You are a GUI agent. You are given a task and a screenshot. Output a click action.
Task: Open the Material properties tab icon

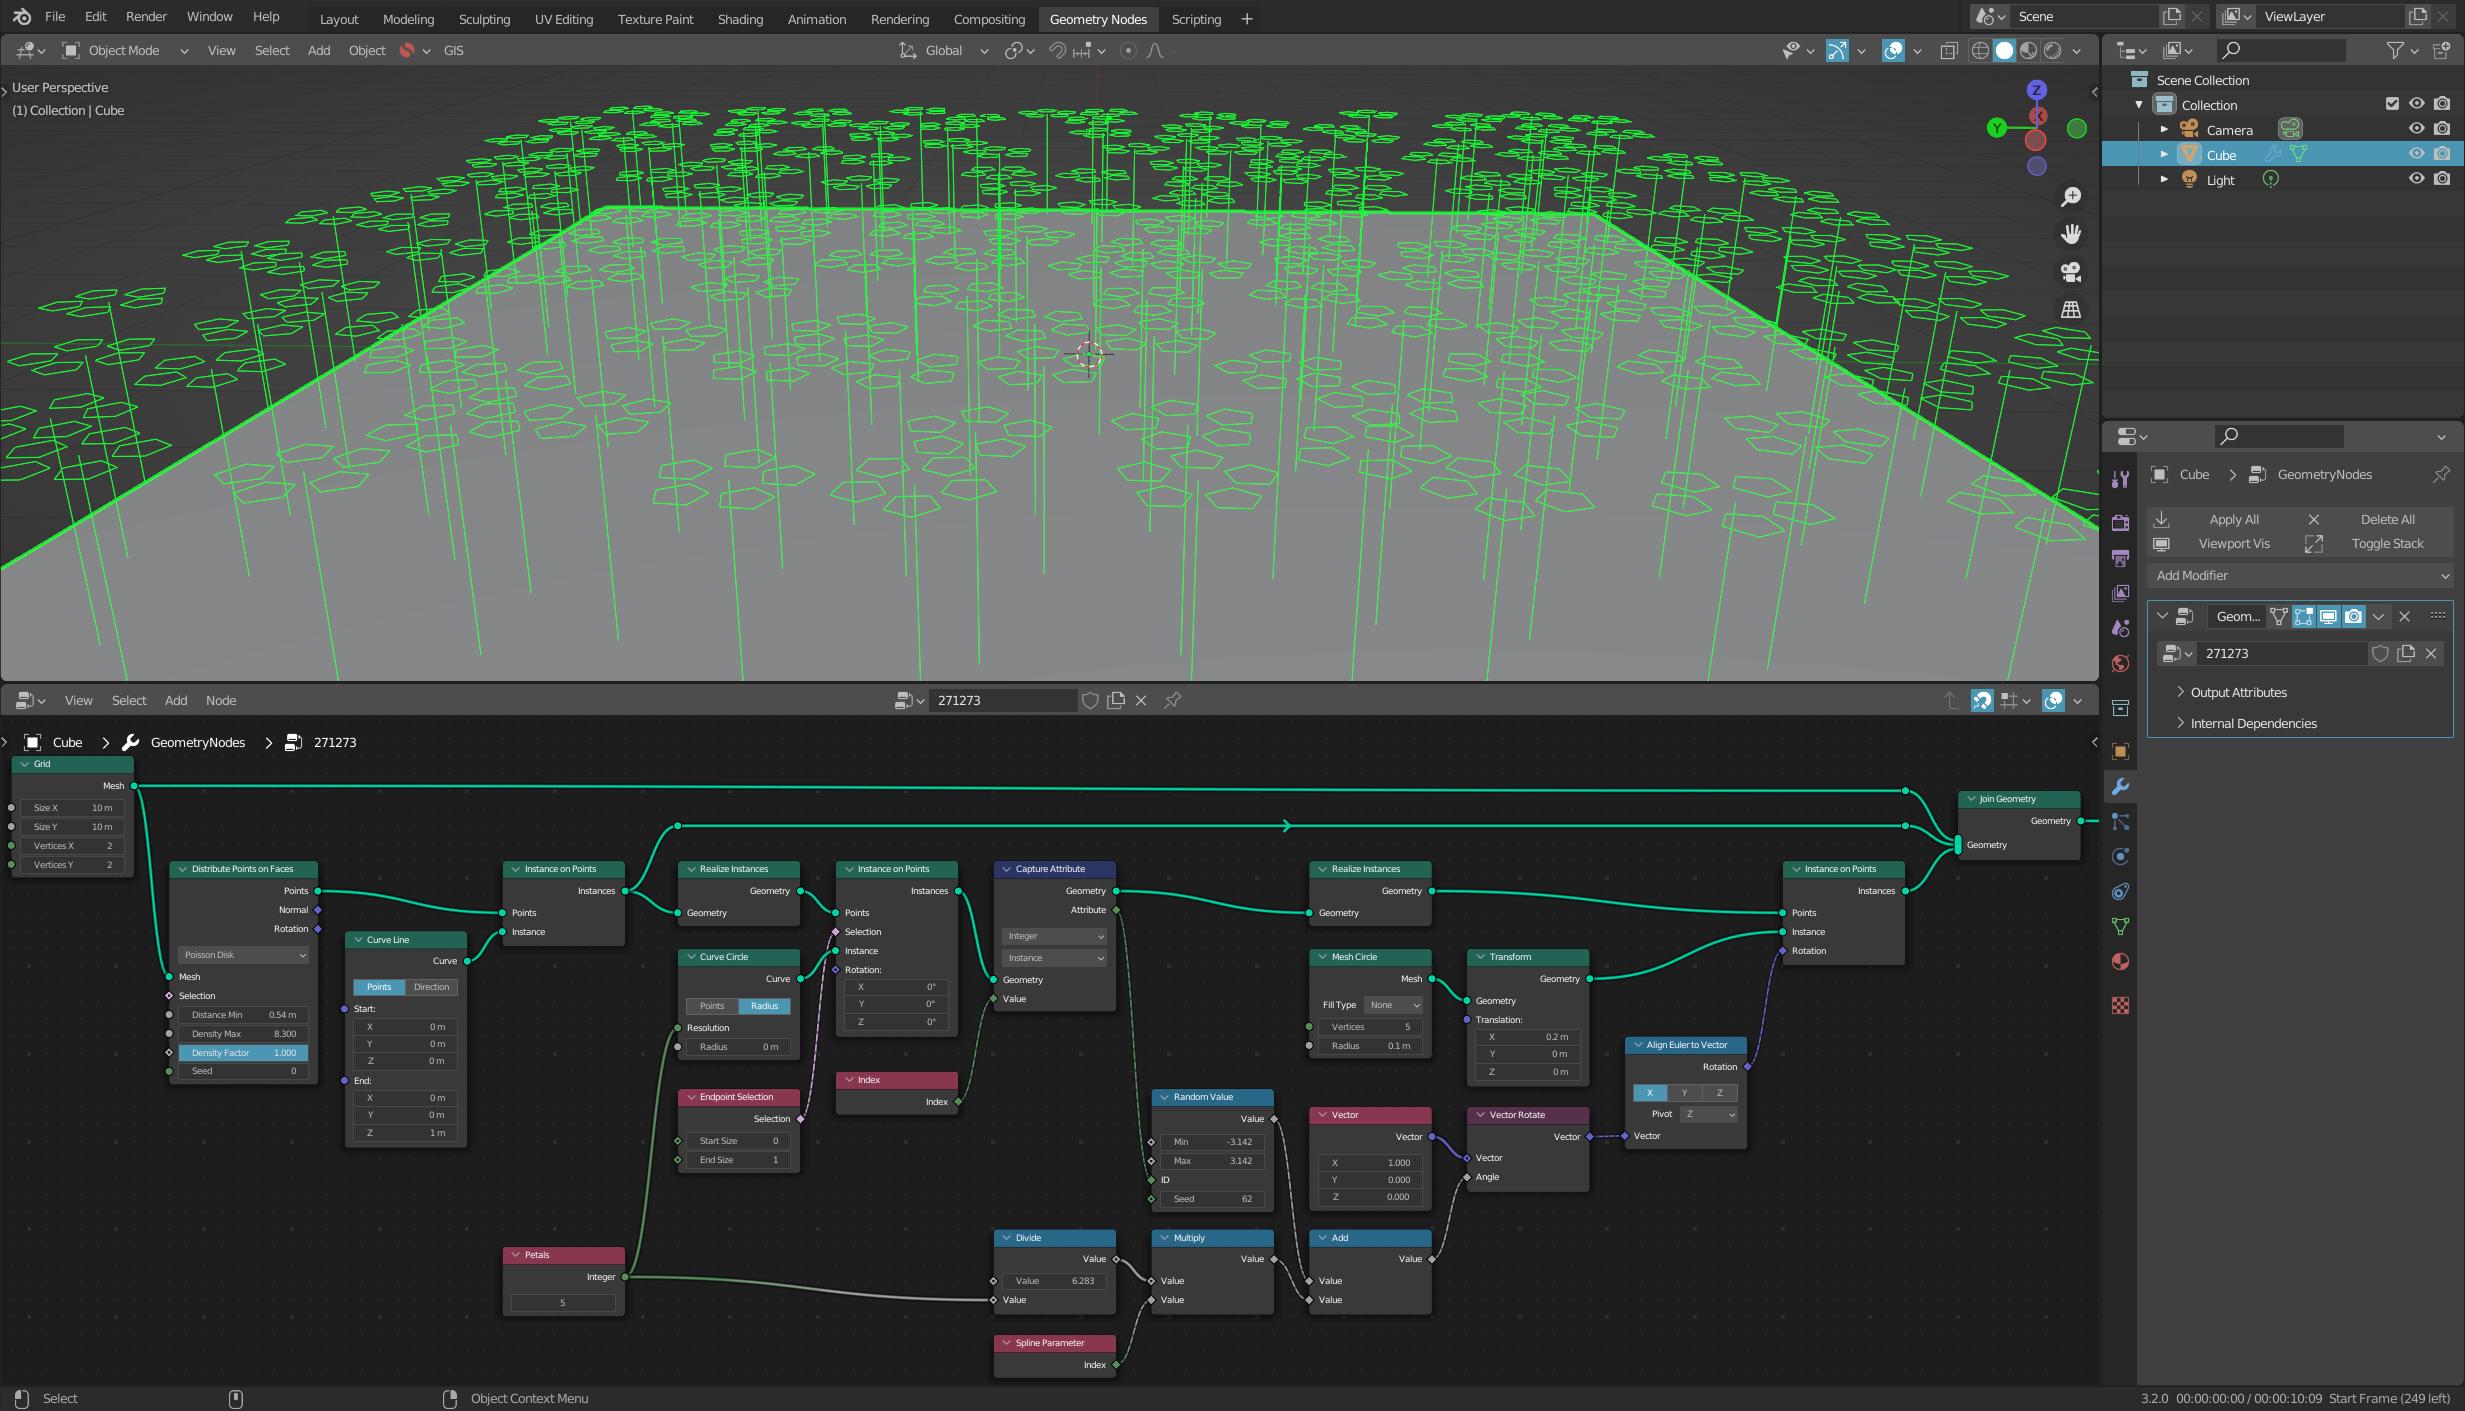coord(2120,962)
